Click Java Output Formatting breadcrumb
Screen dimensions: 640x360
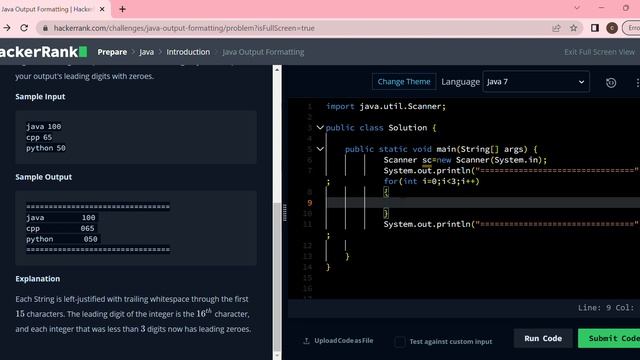263,52
